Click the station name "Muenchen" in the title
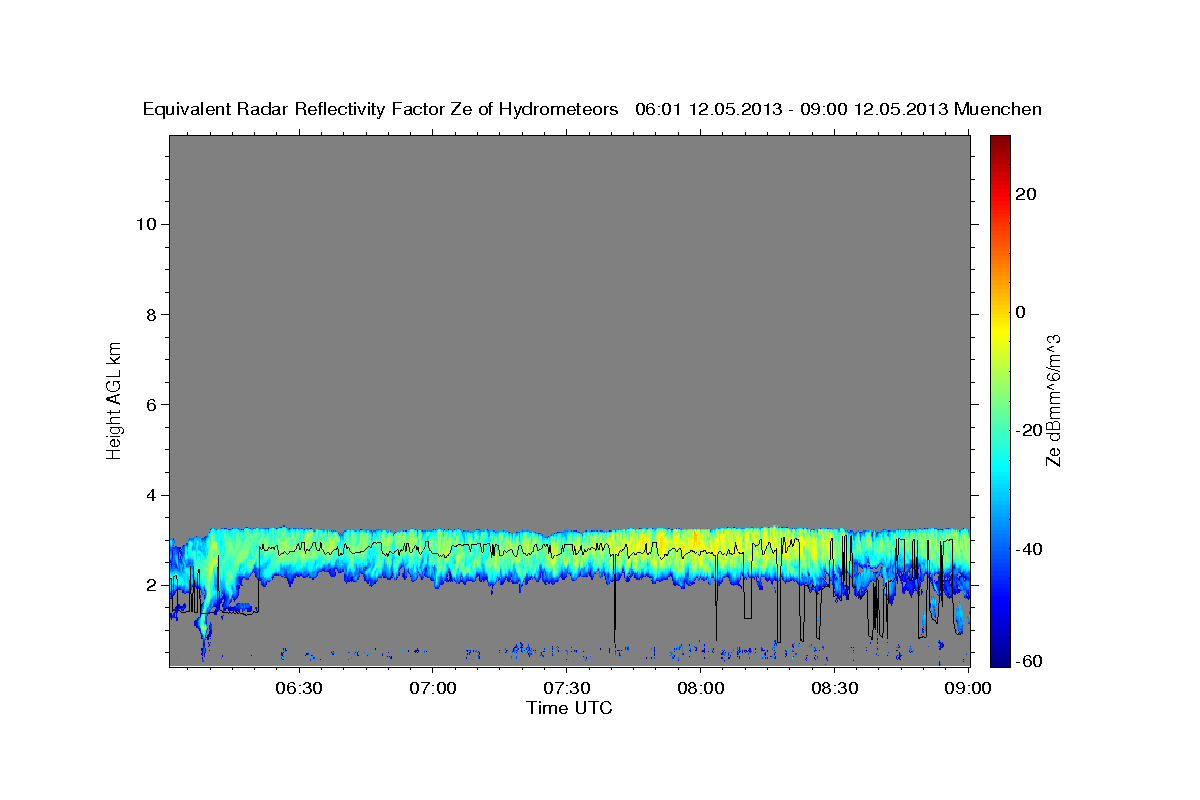 pyautogui.click(x=998, y=109)
